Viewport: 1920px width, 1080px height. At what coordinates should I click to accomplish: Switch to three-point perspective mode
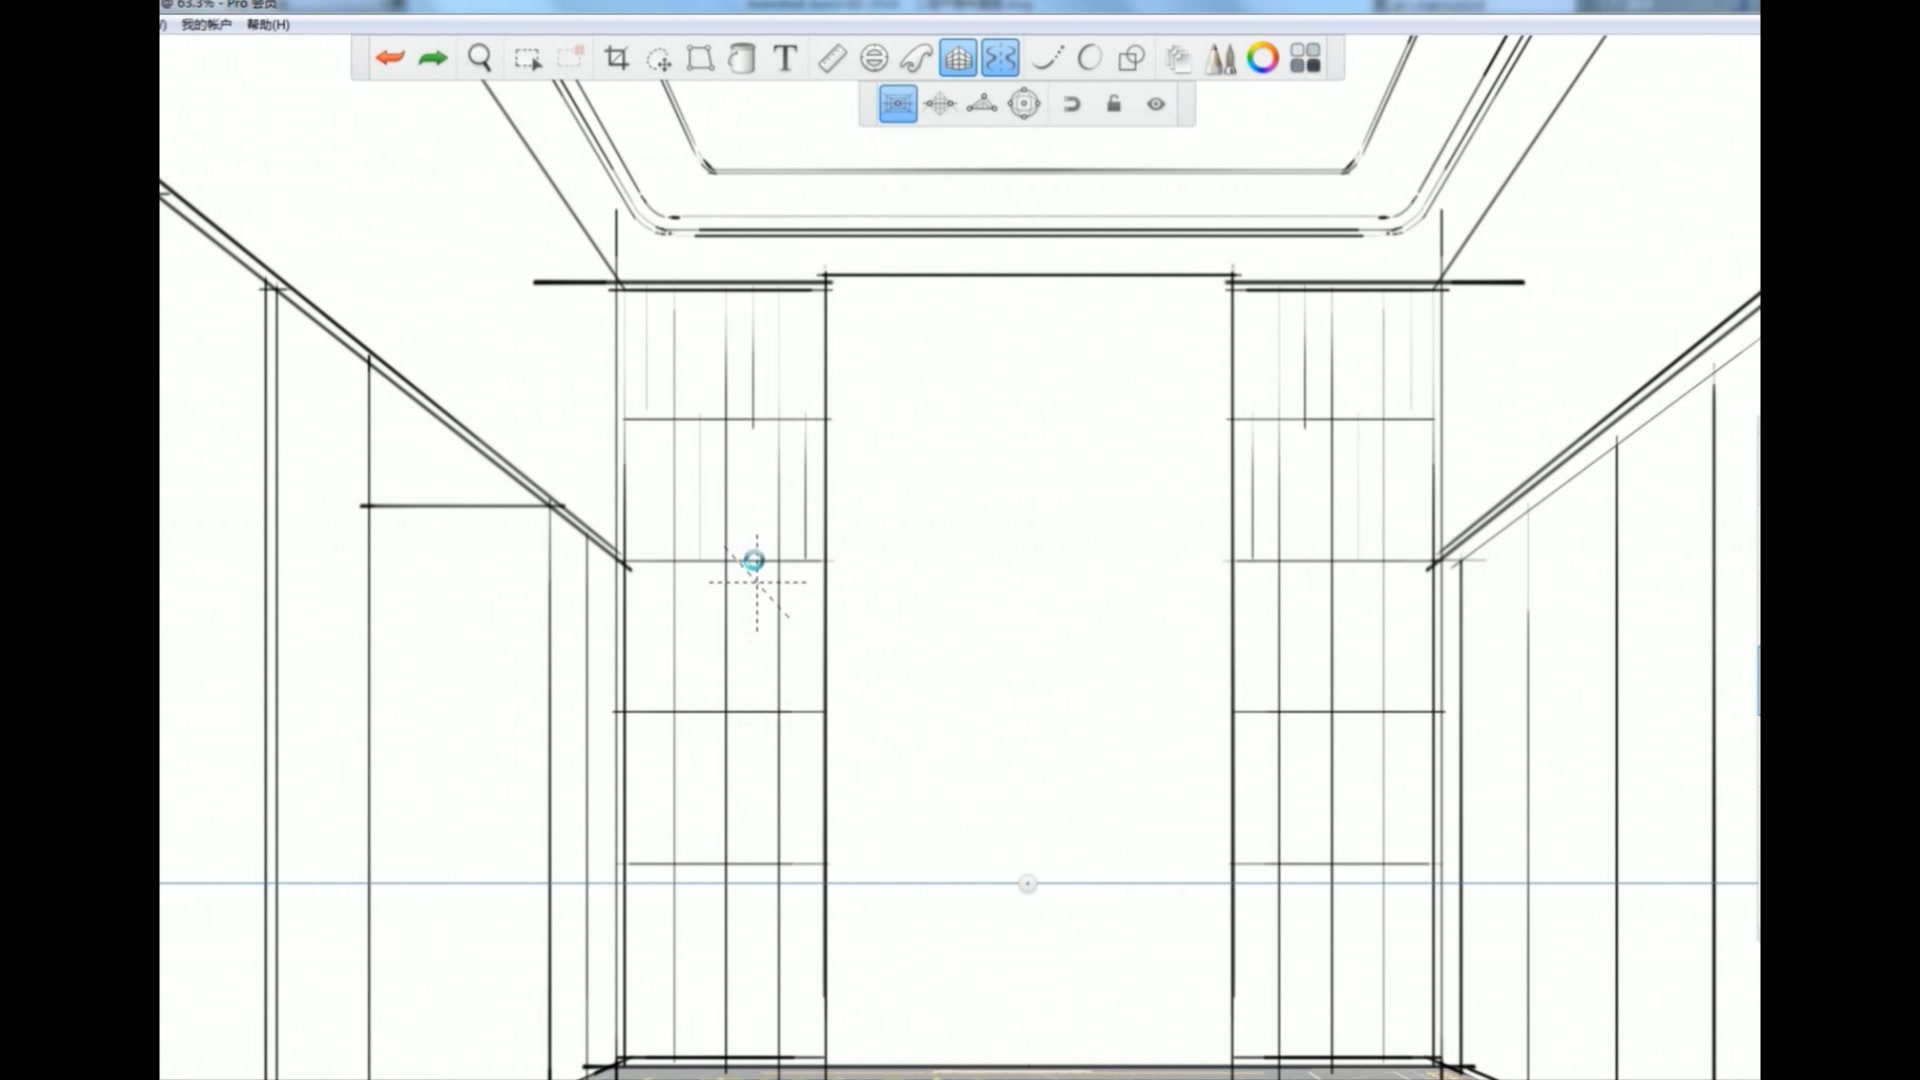(982, 104)
